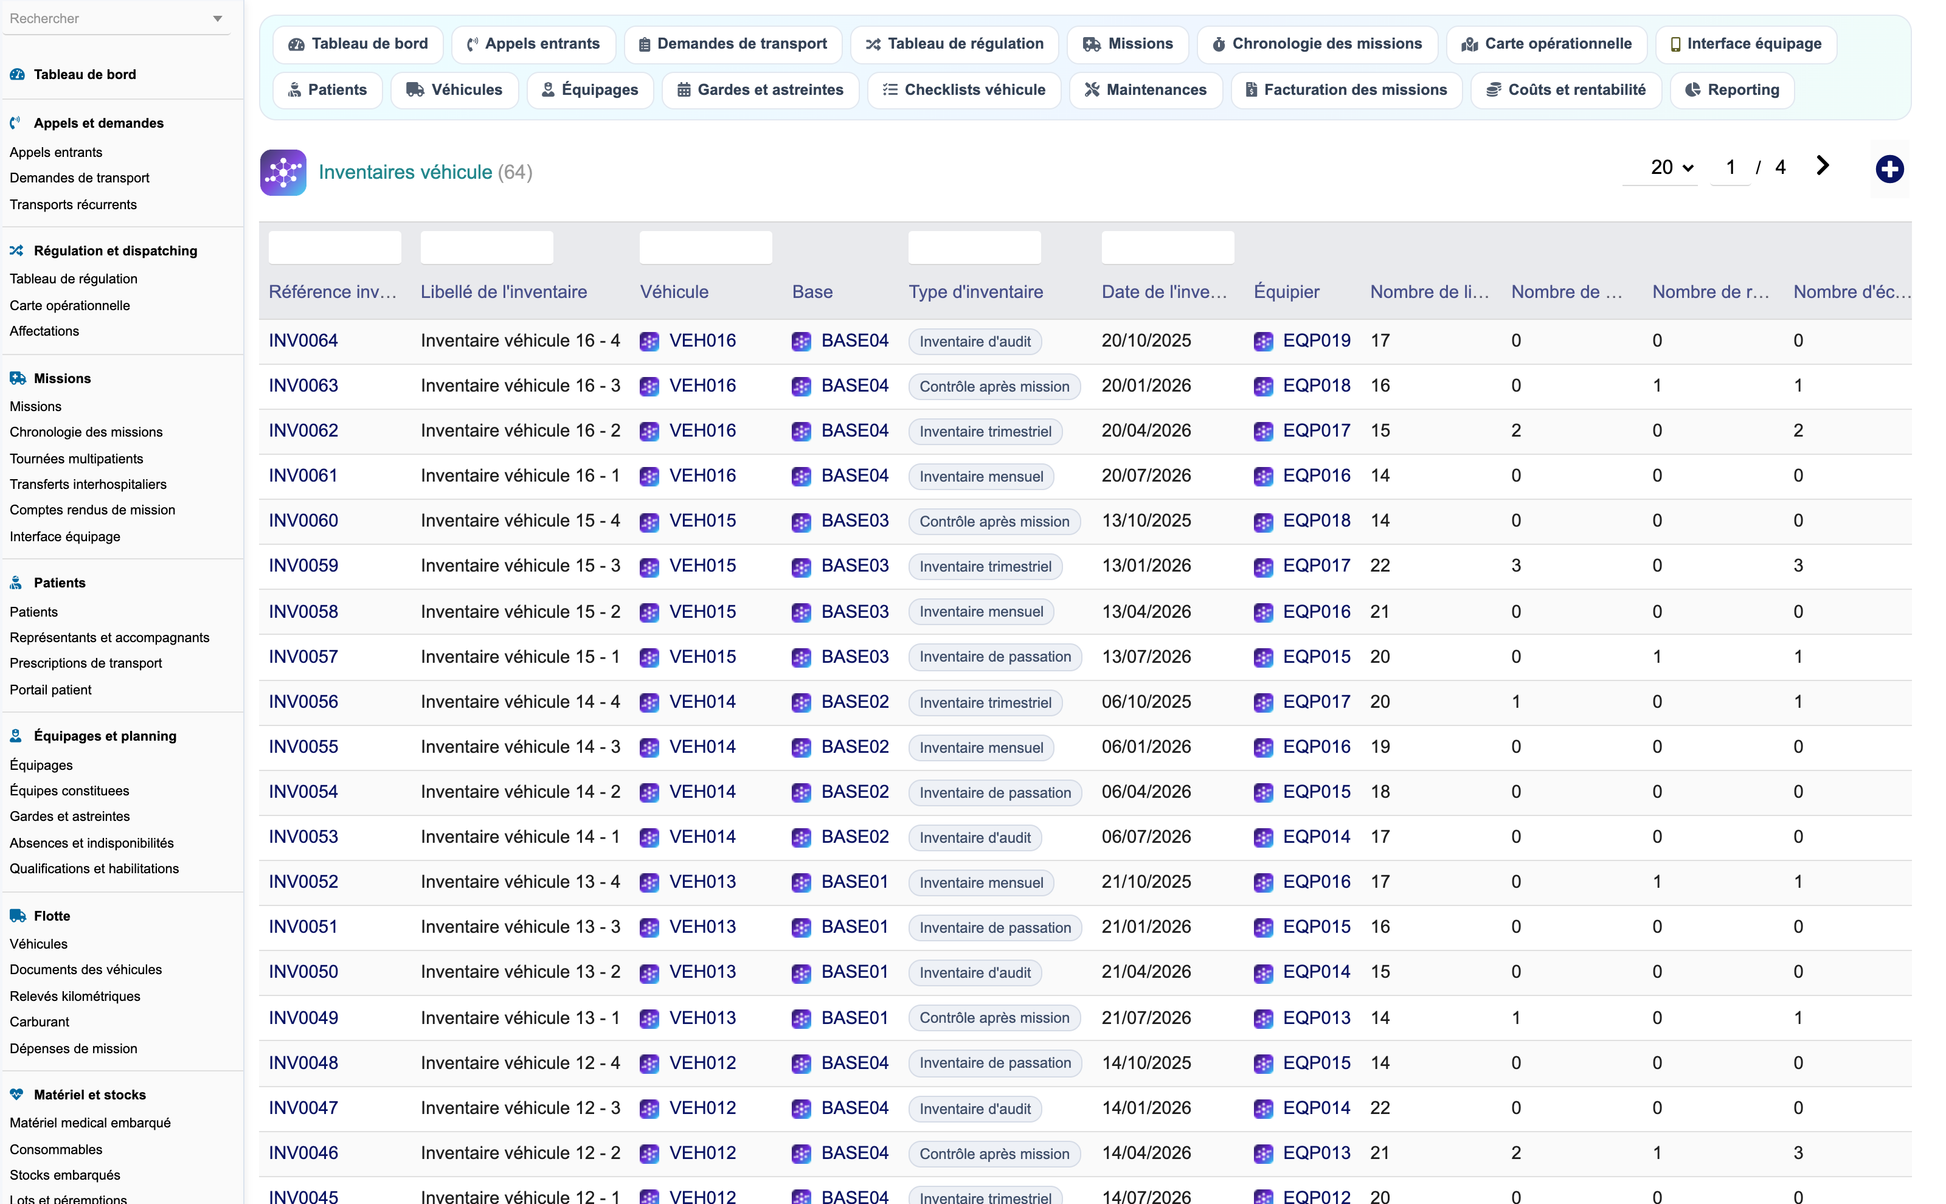Open the Facturation des missions tab
The width and height of the screenshot is (1946, 1204).
pyautogui.click(x=1346, y=90)
